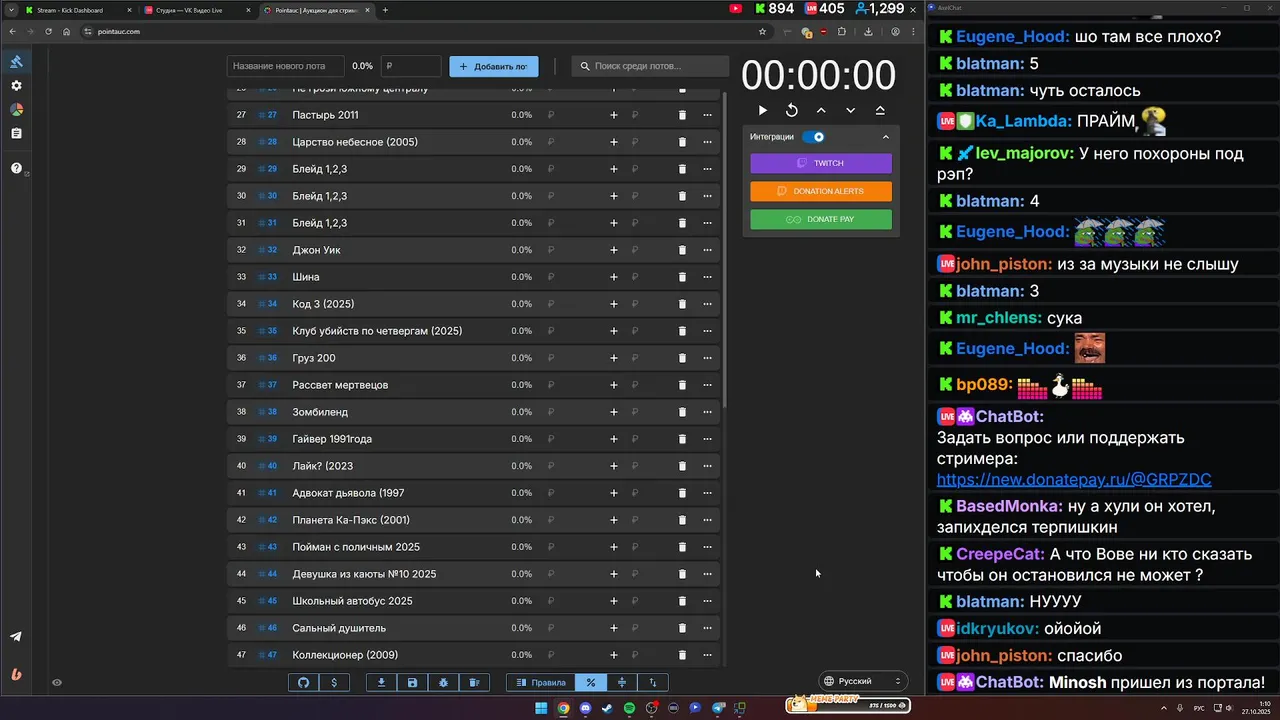This screenshot has width=1280, height=720.
Task: Open more options for Рассвет мертвецов
Action: point(707,385)
